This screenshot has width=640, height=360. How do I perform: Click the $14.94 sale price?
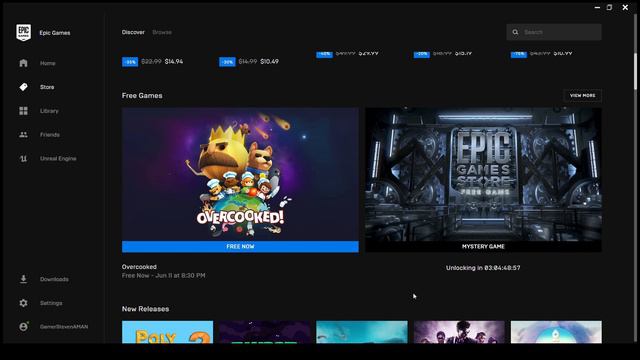point(174,62)
